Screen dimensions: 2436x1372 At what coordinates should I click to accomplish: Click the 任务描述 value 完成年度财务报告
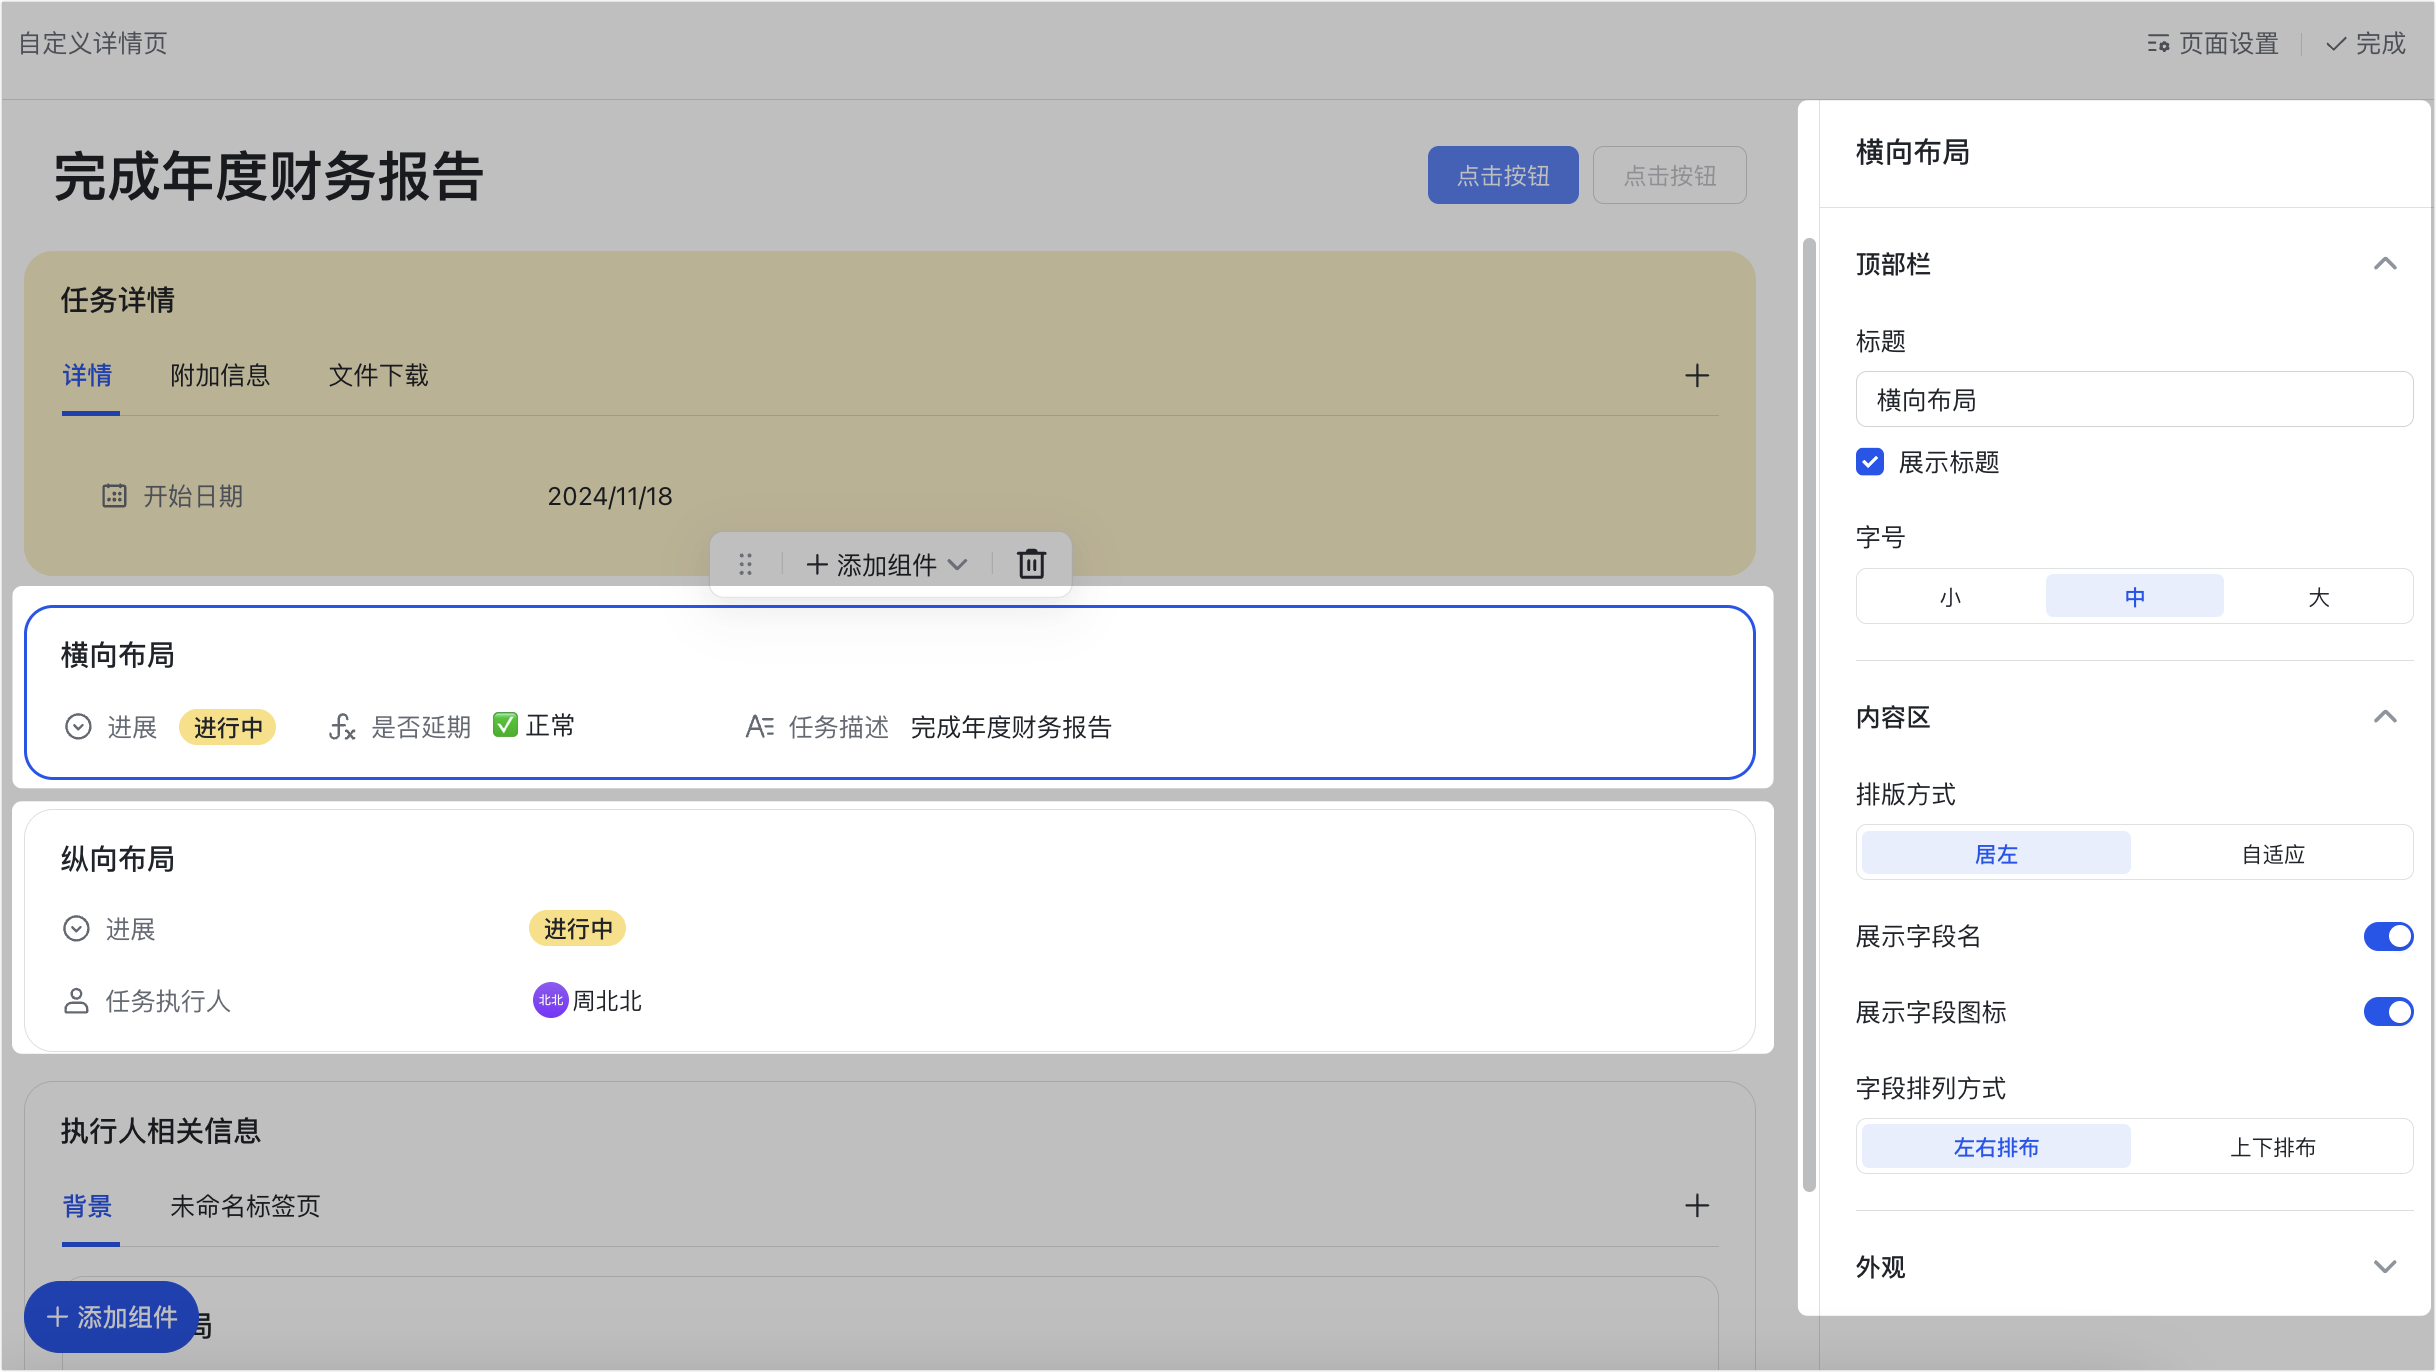coord(1011,727)
